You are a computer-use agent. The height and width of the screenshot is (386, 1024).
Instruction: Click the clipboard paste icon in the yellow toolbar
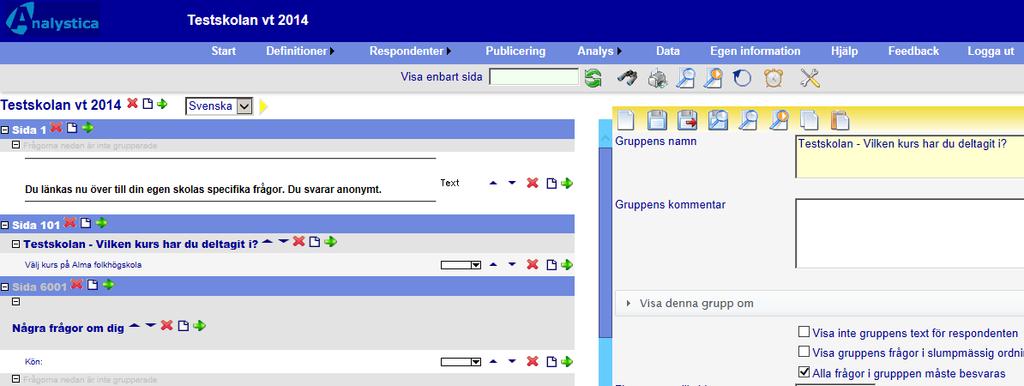tap(839, 120)
